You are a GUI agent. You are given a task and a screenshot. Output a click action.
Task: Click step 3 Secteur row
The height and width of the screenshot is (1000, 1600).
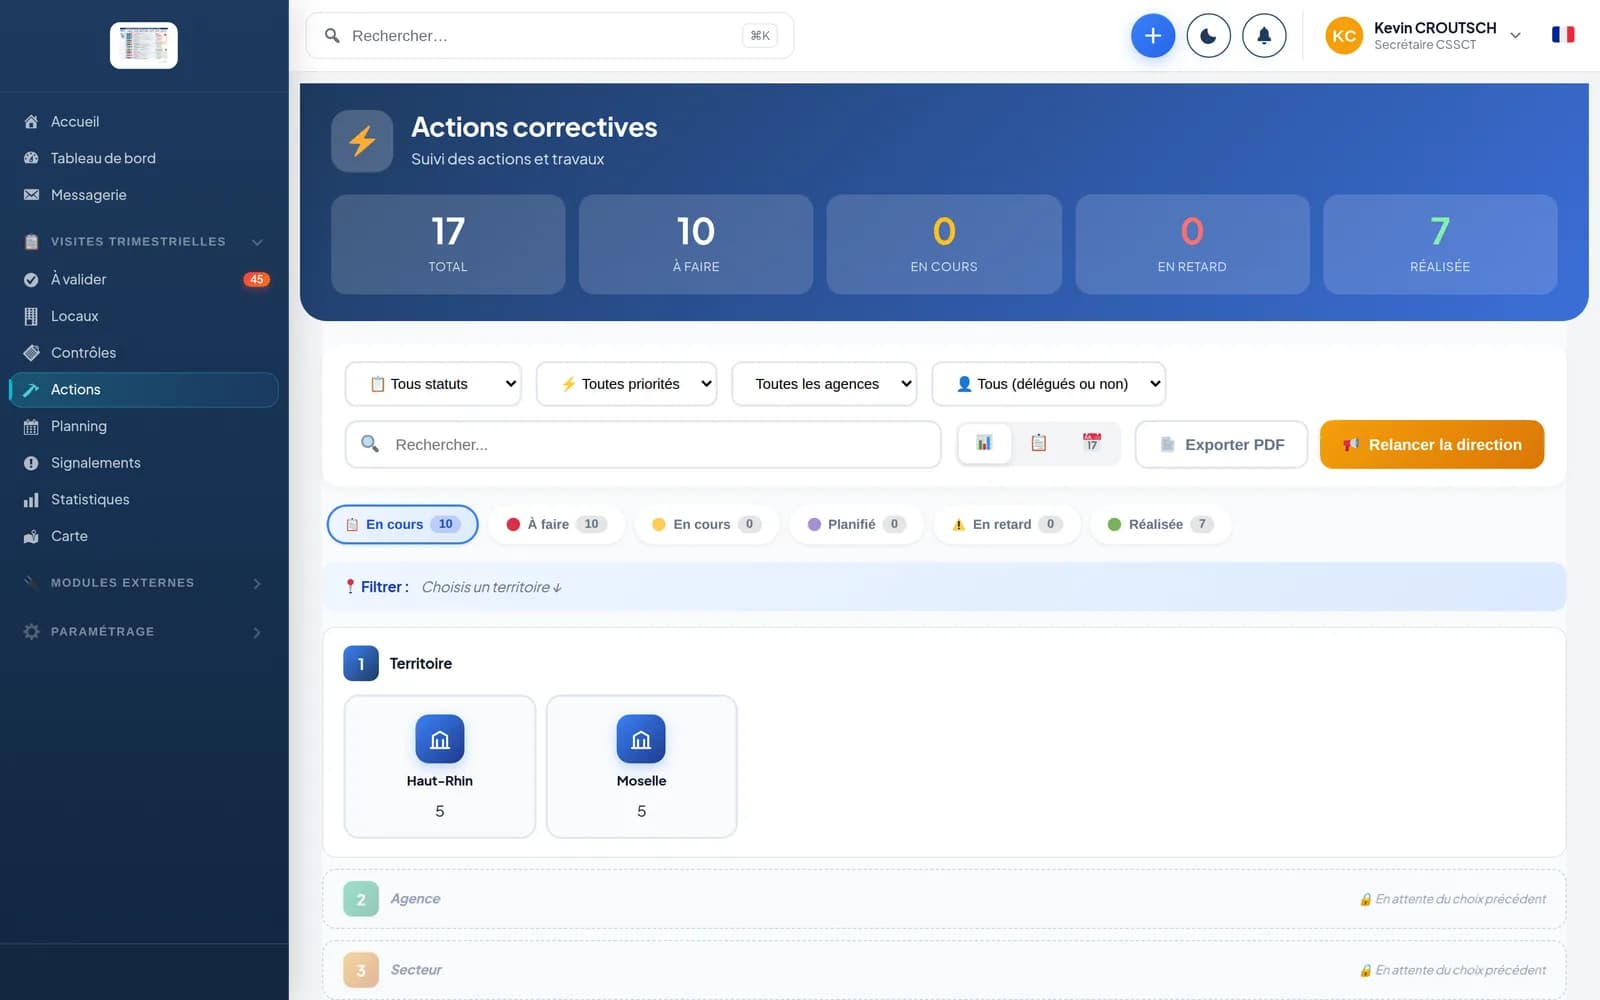tap(944, 970)
